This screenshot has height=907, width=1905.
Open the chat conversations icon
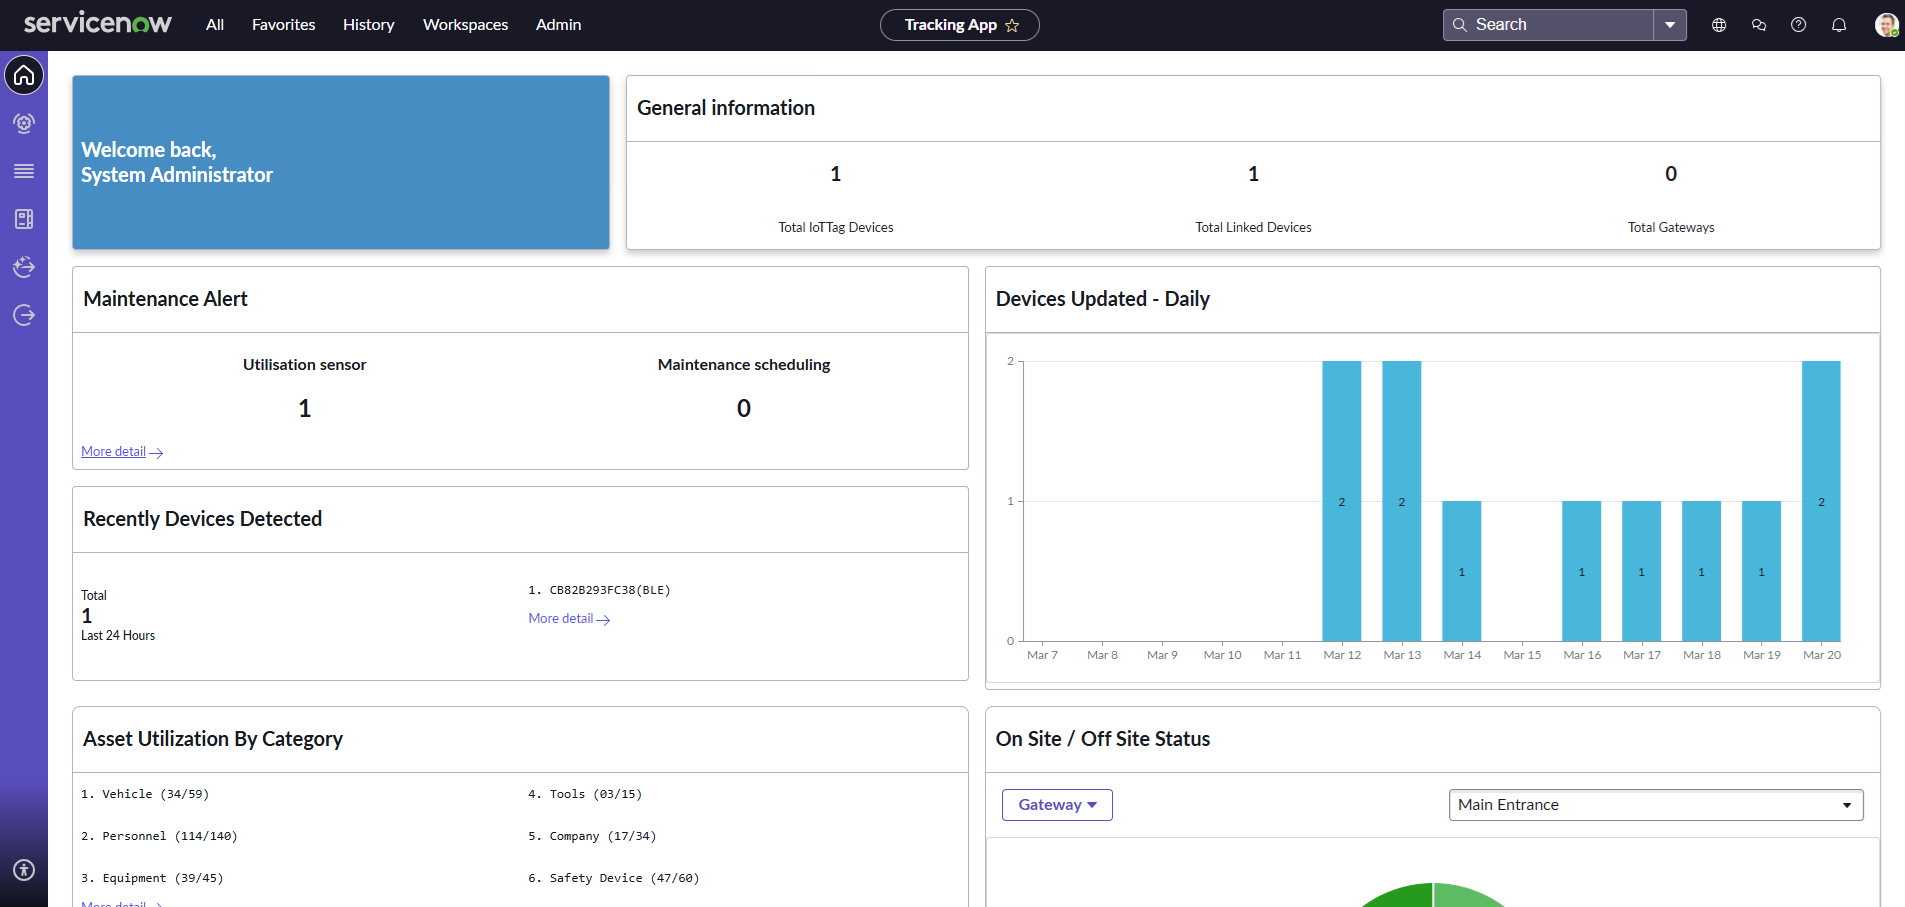click(1759, 25)
